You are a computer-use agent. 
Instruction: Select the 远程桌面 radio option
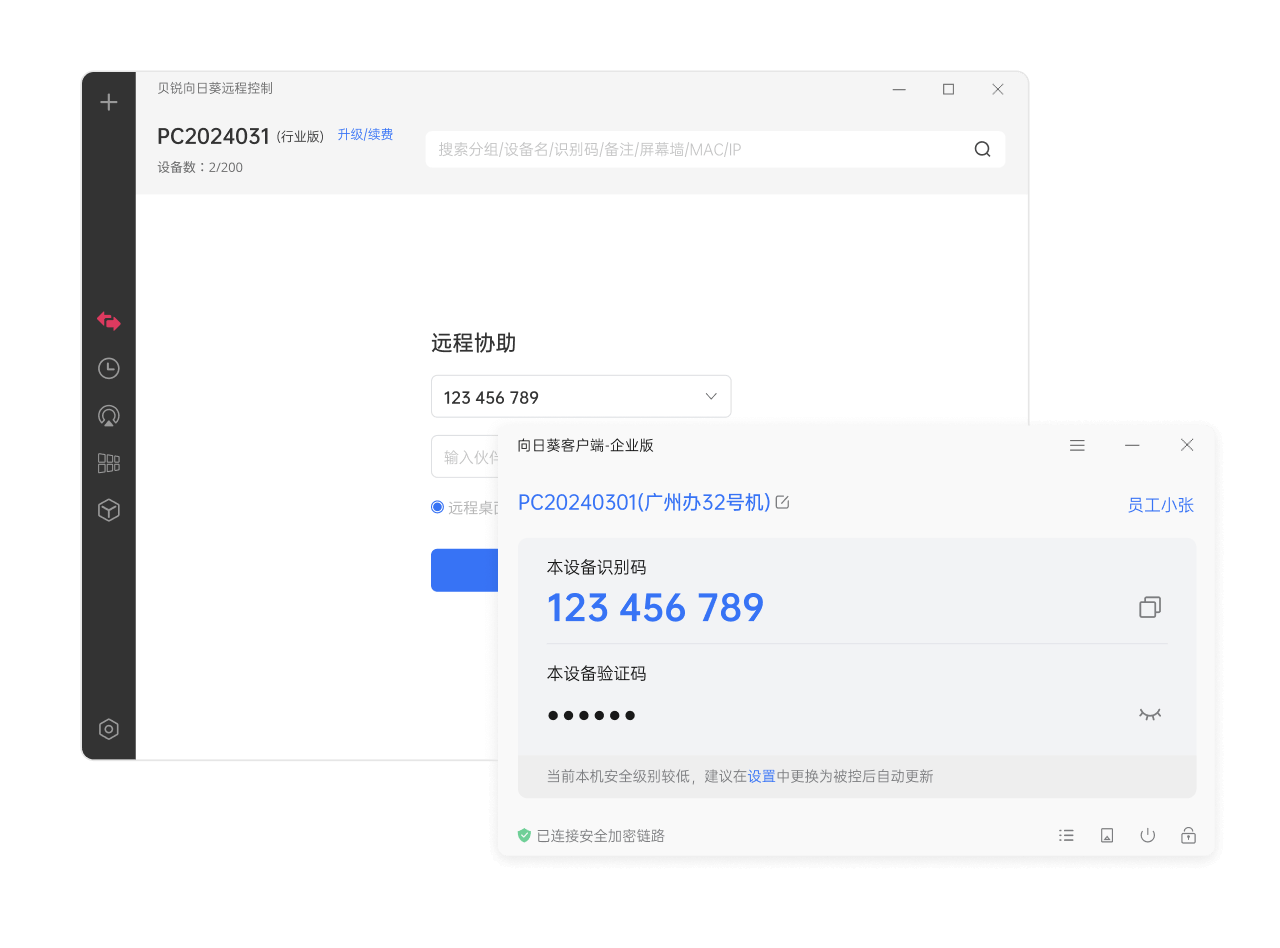437,507
